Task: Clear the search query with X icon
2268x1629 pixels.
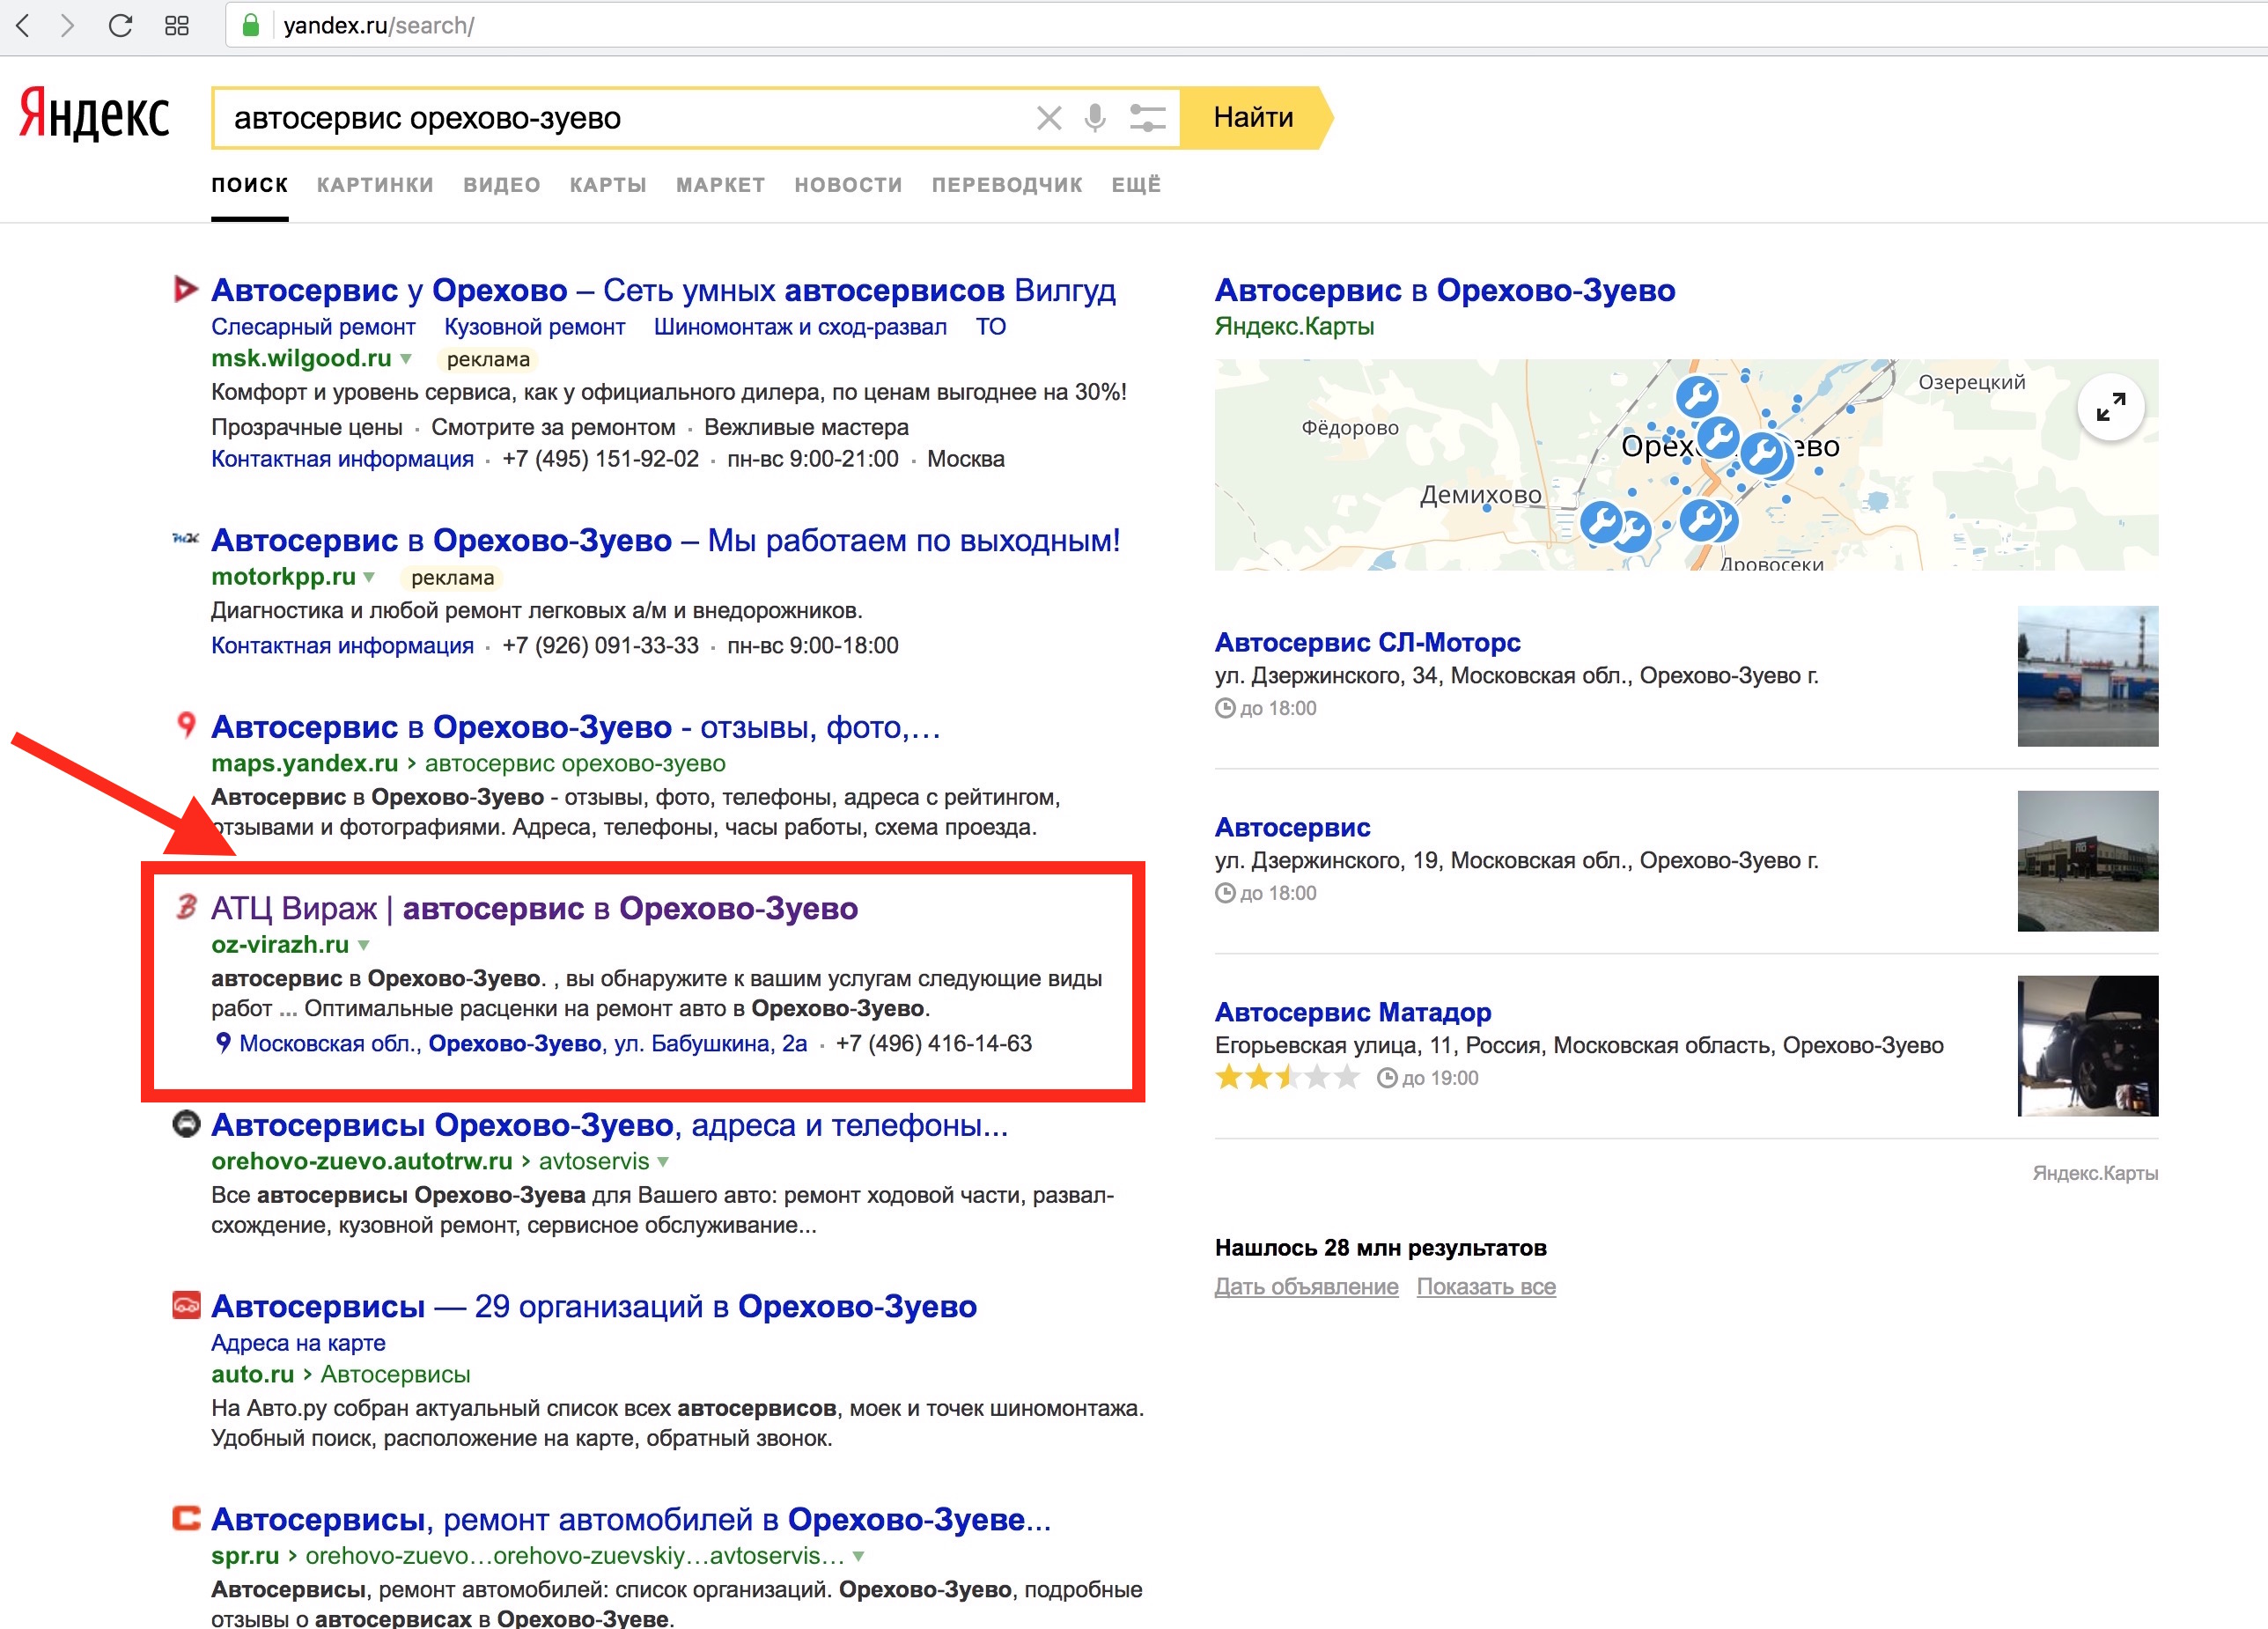Action: coord(1048,118)
